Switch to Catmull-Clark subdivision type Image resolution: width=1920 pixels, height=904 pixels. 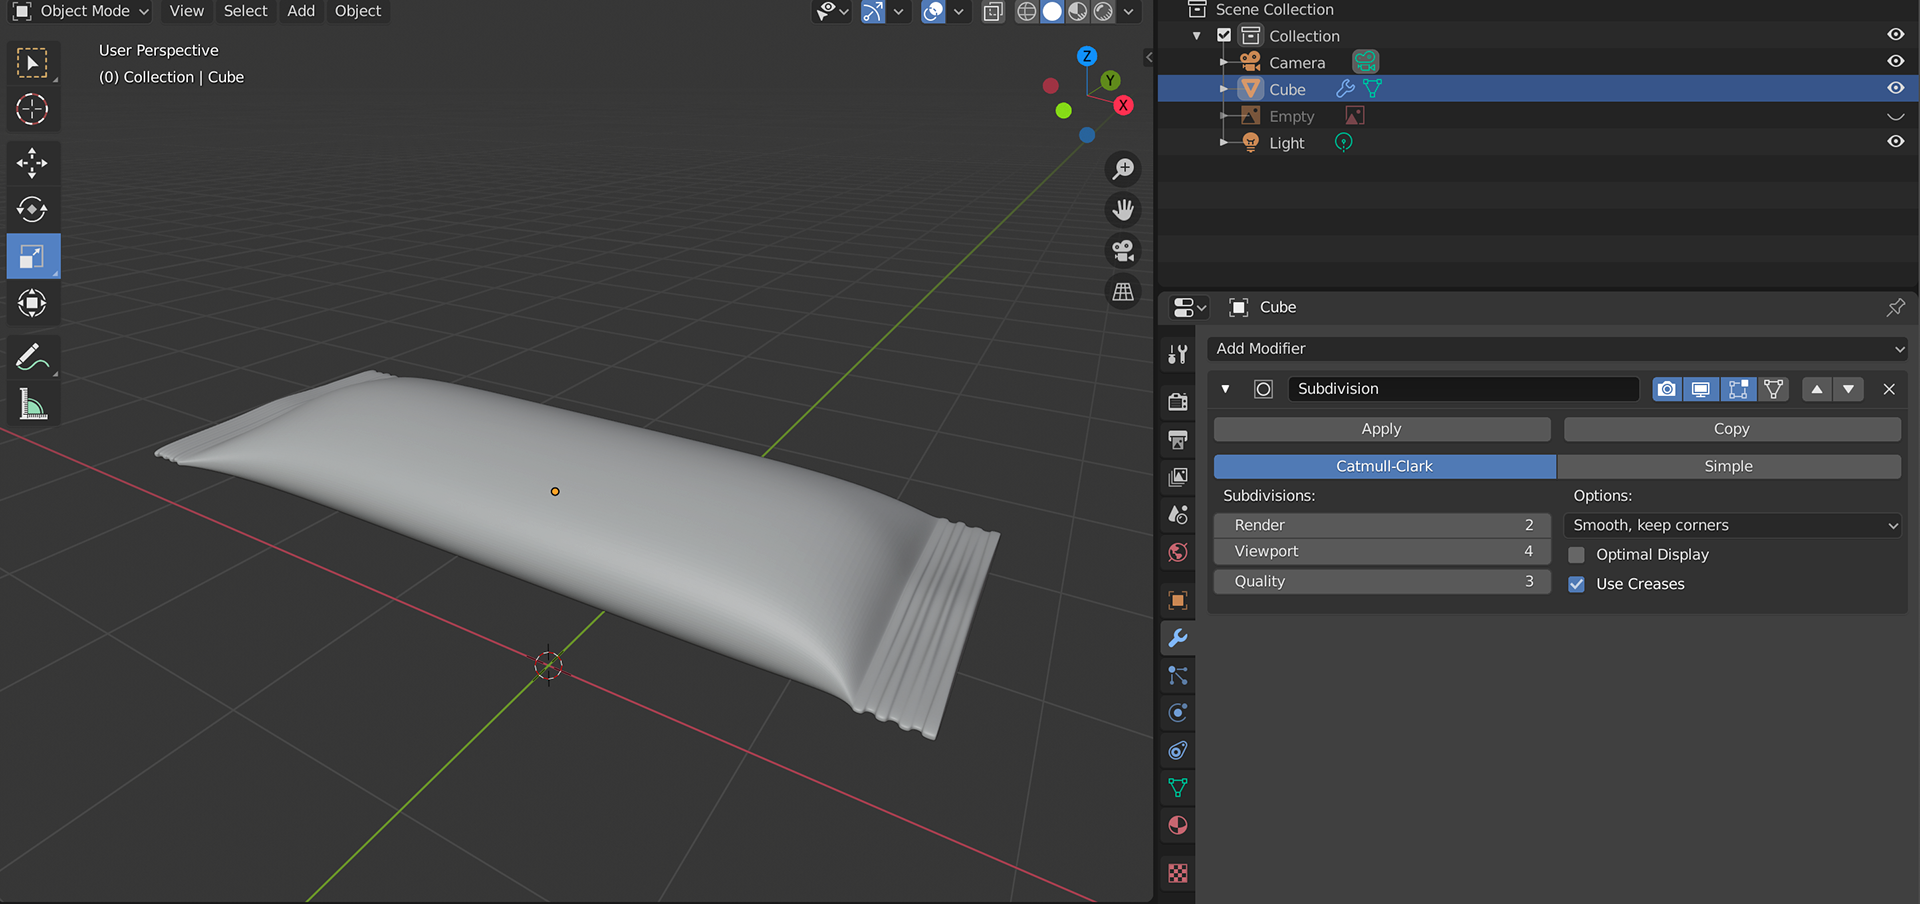[x=1384, y=466]
